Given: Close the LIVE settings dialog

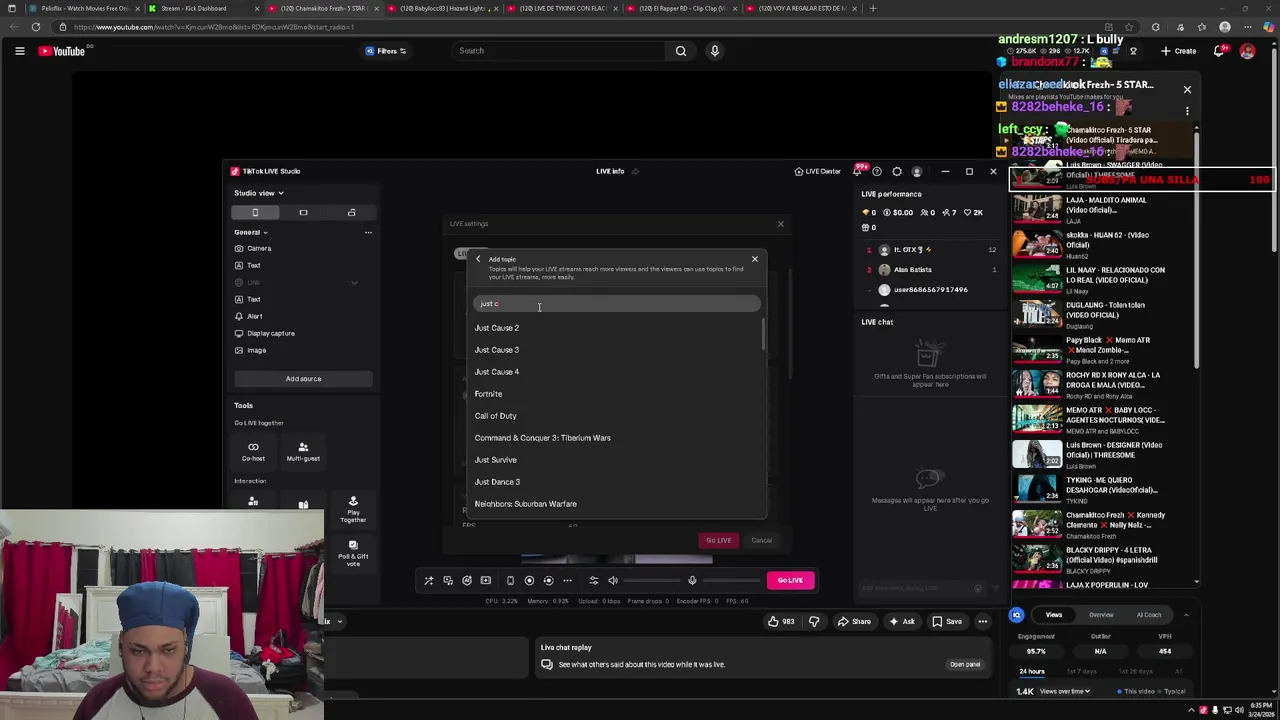Looking at the screenshot, I should click(781, 224).
